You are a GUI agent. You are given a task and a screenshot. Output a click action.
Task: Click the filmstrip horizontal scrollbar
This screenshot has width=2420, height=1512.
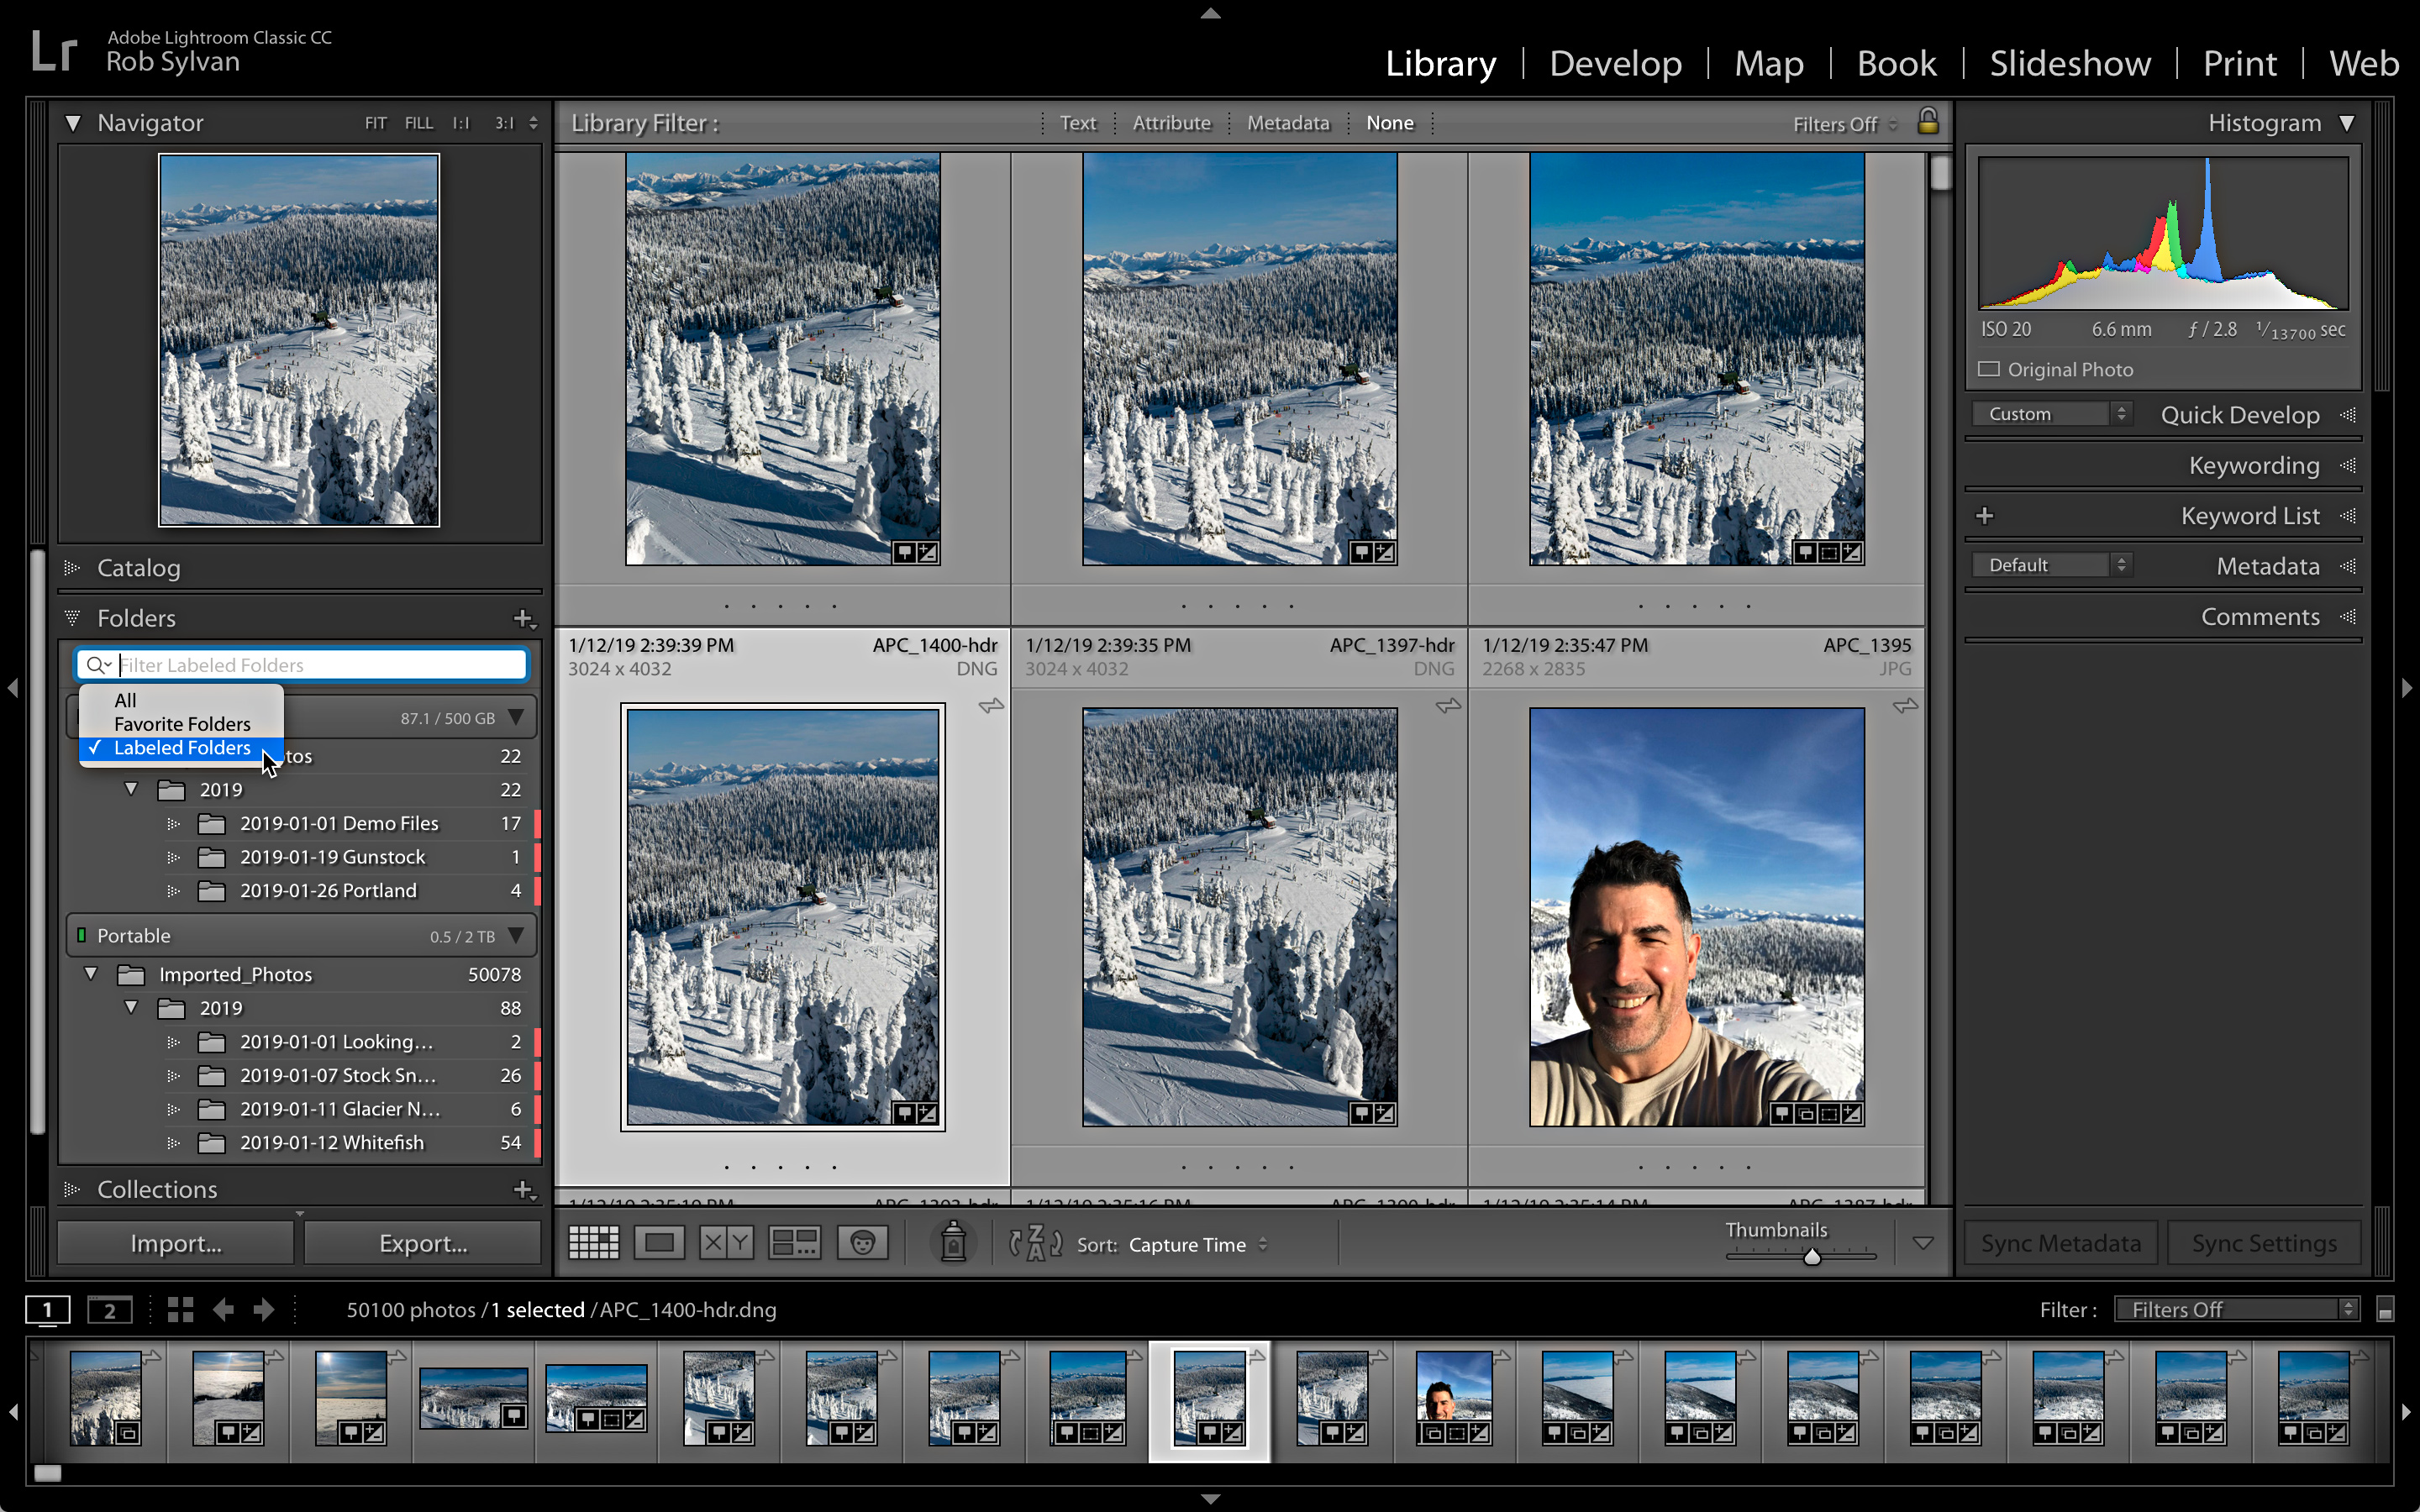click(x=47, y=1473)
